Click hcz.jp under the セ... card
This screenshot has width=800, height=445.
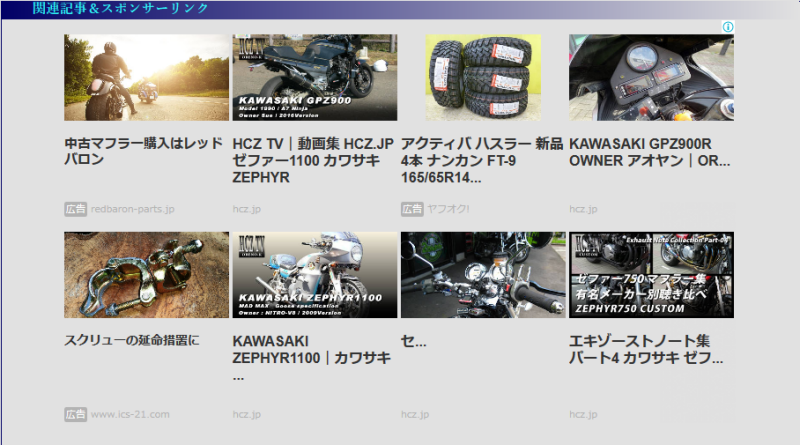[x=415, y=414]
